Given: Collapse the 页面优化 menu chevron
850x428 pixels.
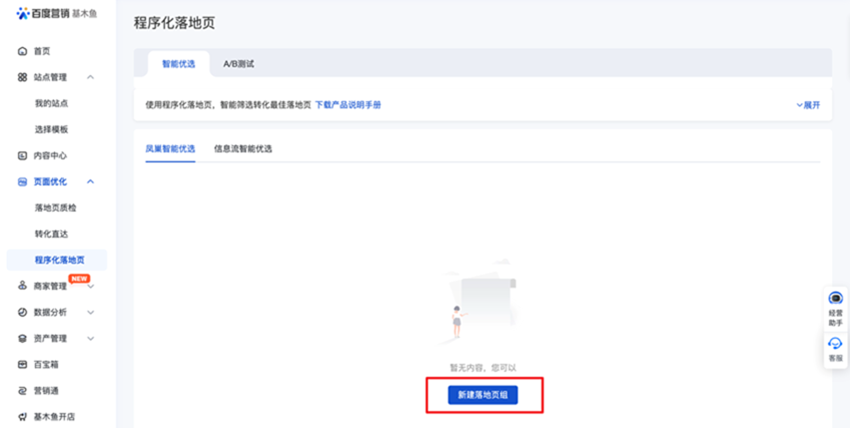Looking at the screenshot, I should [91, 182].
